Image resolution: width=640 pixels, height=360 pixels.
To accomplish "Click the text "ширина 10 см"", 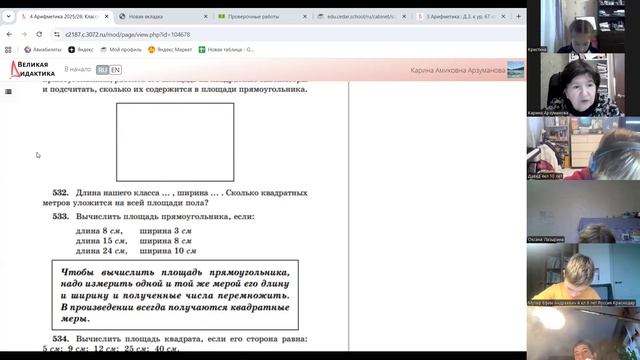I will (168, 251).
